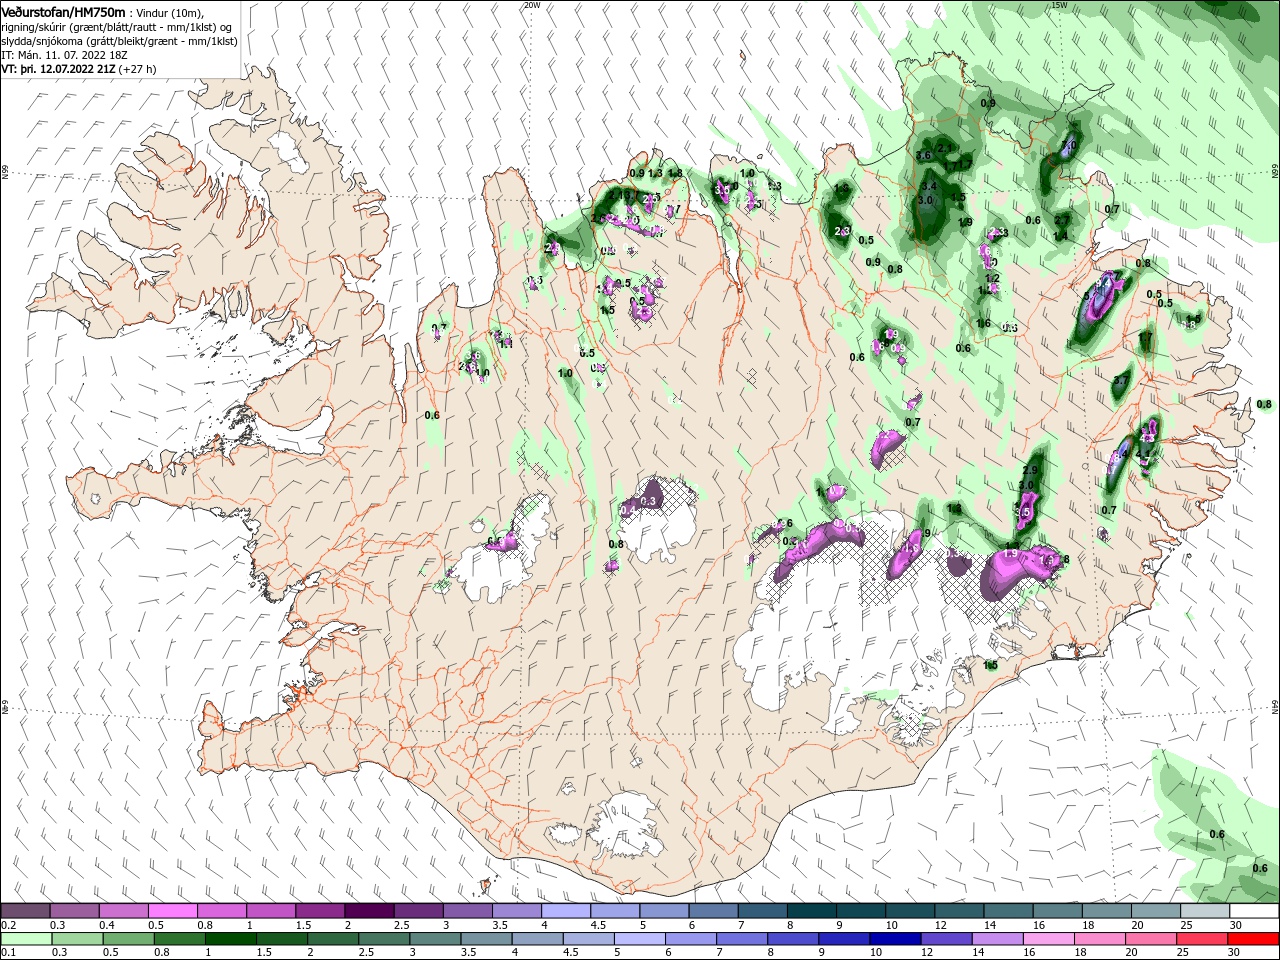Click the 'VT: þri. 12.07.2022 21Z' valid time
The image size is (1280, 960).
tap(58, 70)
